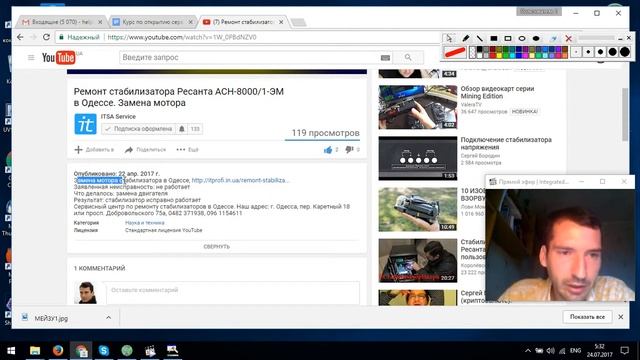Image resolution: width=640 pixels, height=360 pixels.
Task: Click the blue undo arrow in drawing toolbar
Action: (x=554, y=38)
